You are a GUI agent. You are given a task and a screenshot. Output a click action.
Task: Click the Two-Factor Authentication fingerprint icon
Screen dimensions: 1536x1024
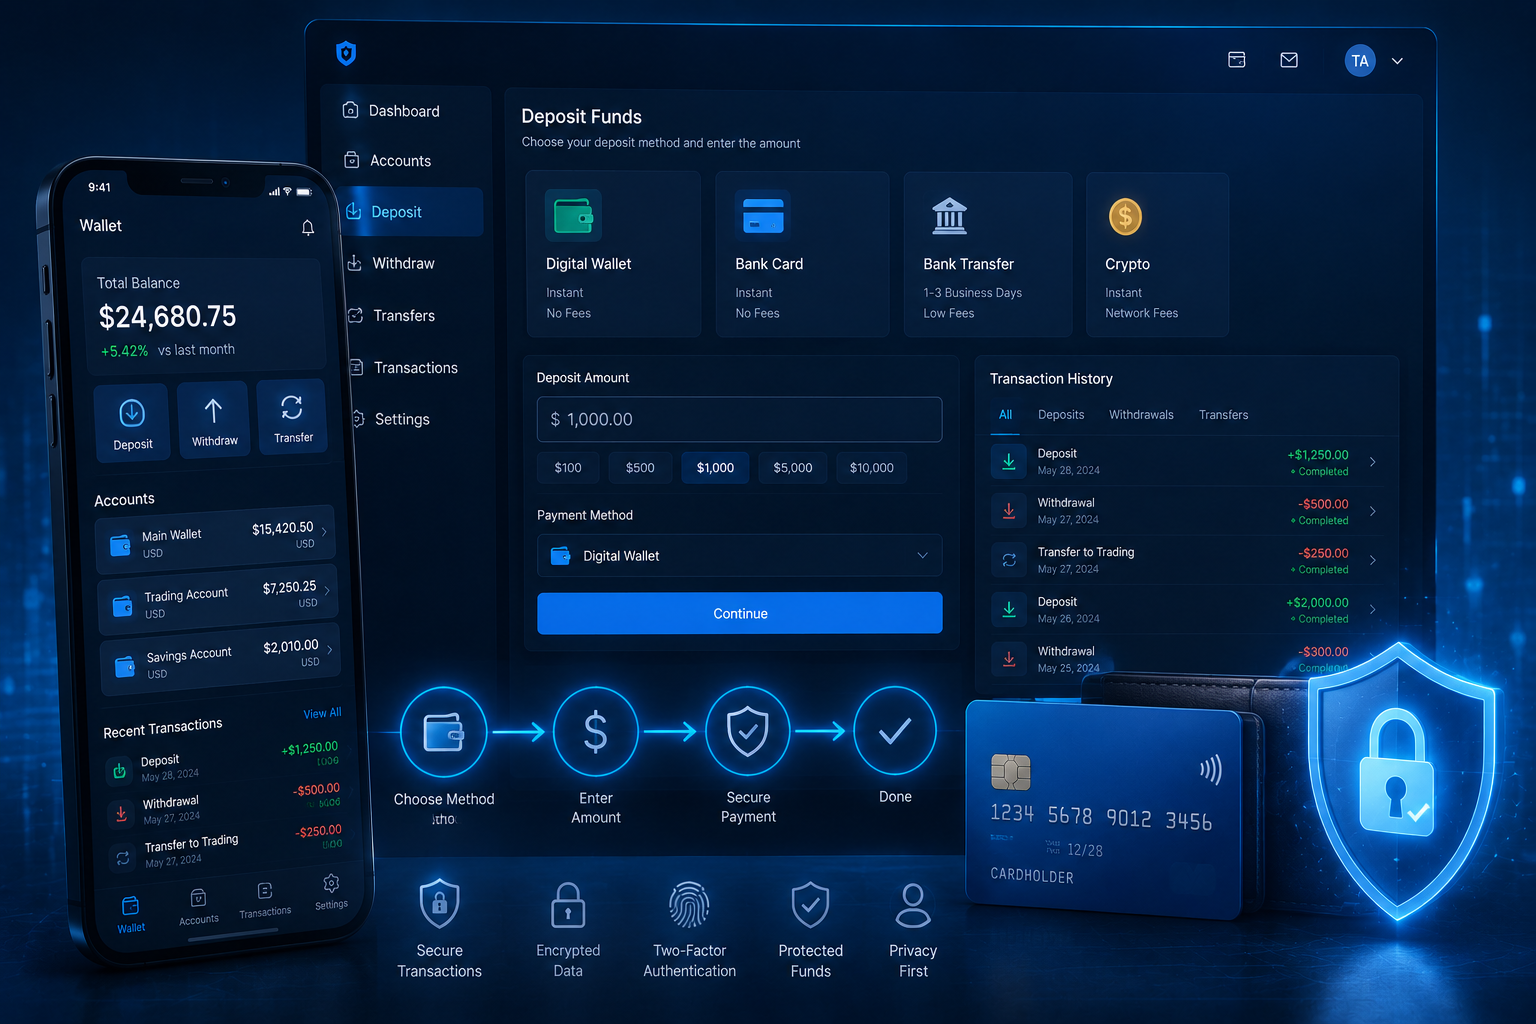(x=689, y=905)
